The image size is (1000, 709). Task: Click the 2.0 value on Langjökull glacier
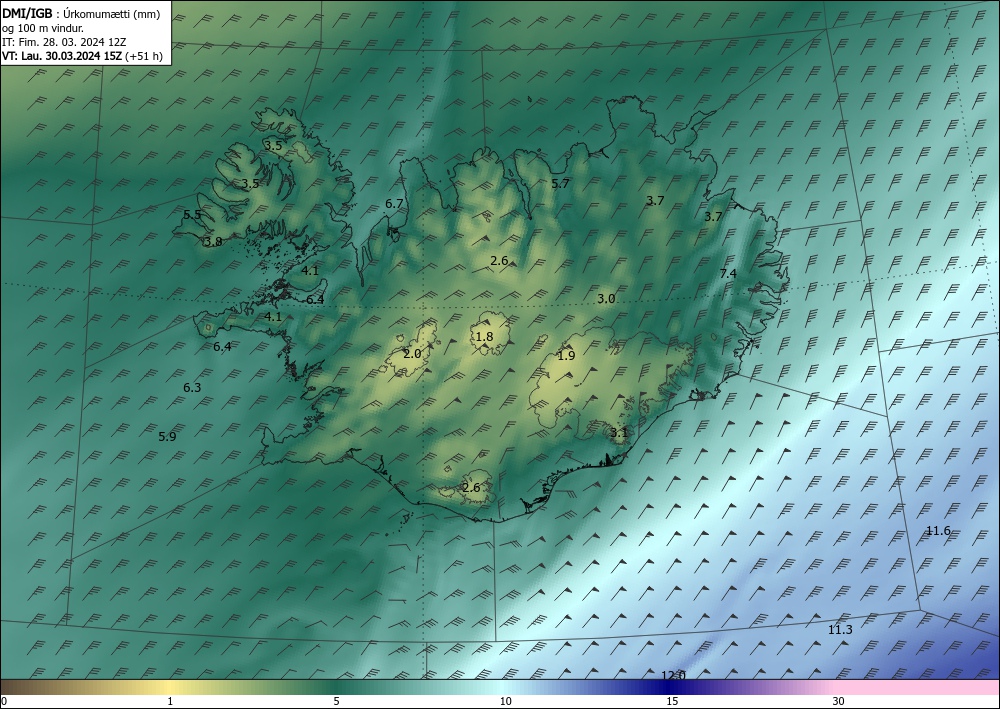pyautogui.click(x=413, y=353)
